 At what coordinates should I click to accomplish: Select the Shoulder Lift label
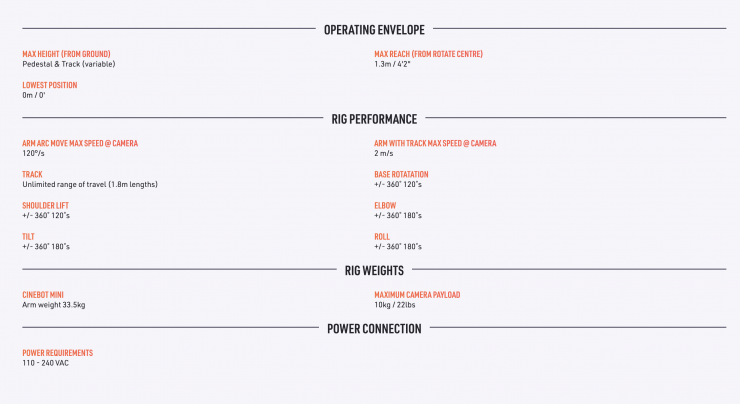[x=45, y=205]
